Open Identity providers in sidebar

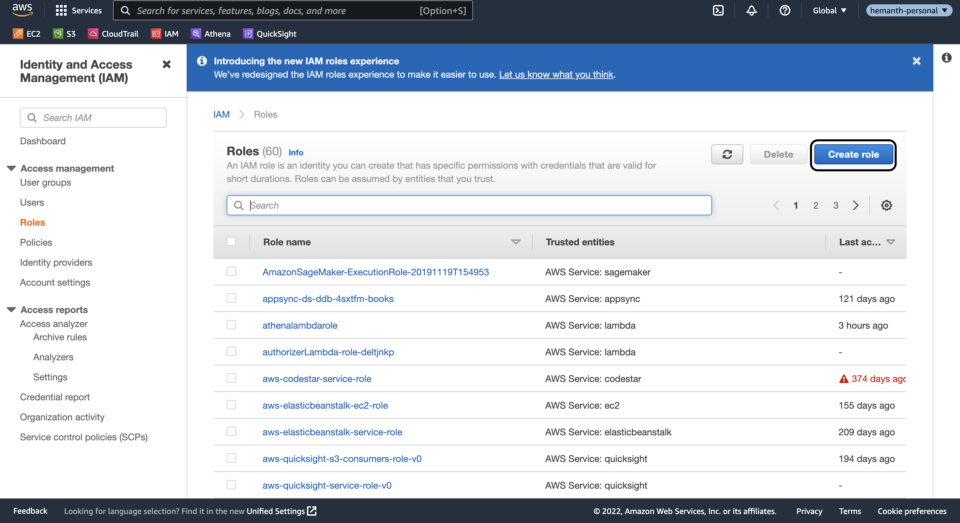pos(56,263)
